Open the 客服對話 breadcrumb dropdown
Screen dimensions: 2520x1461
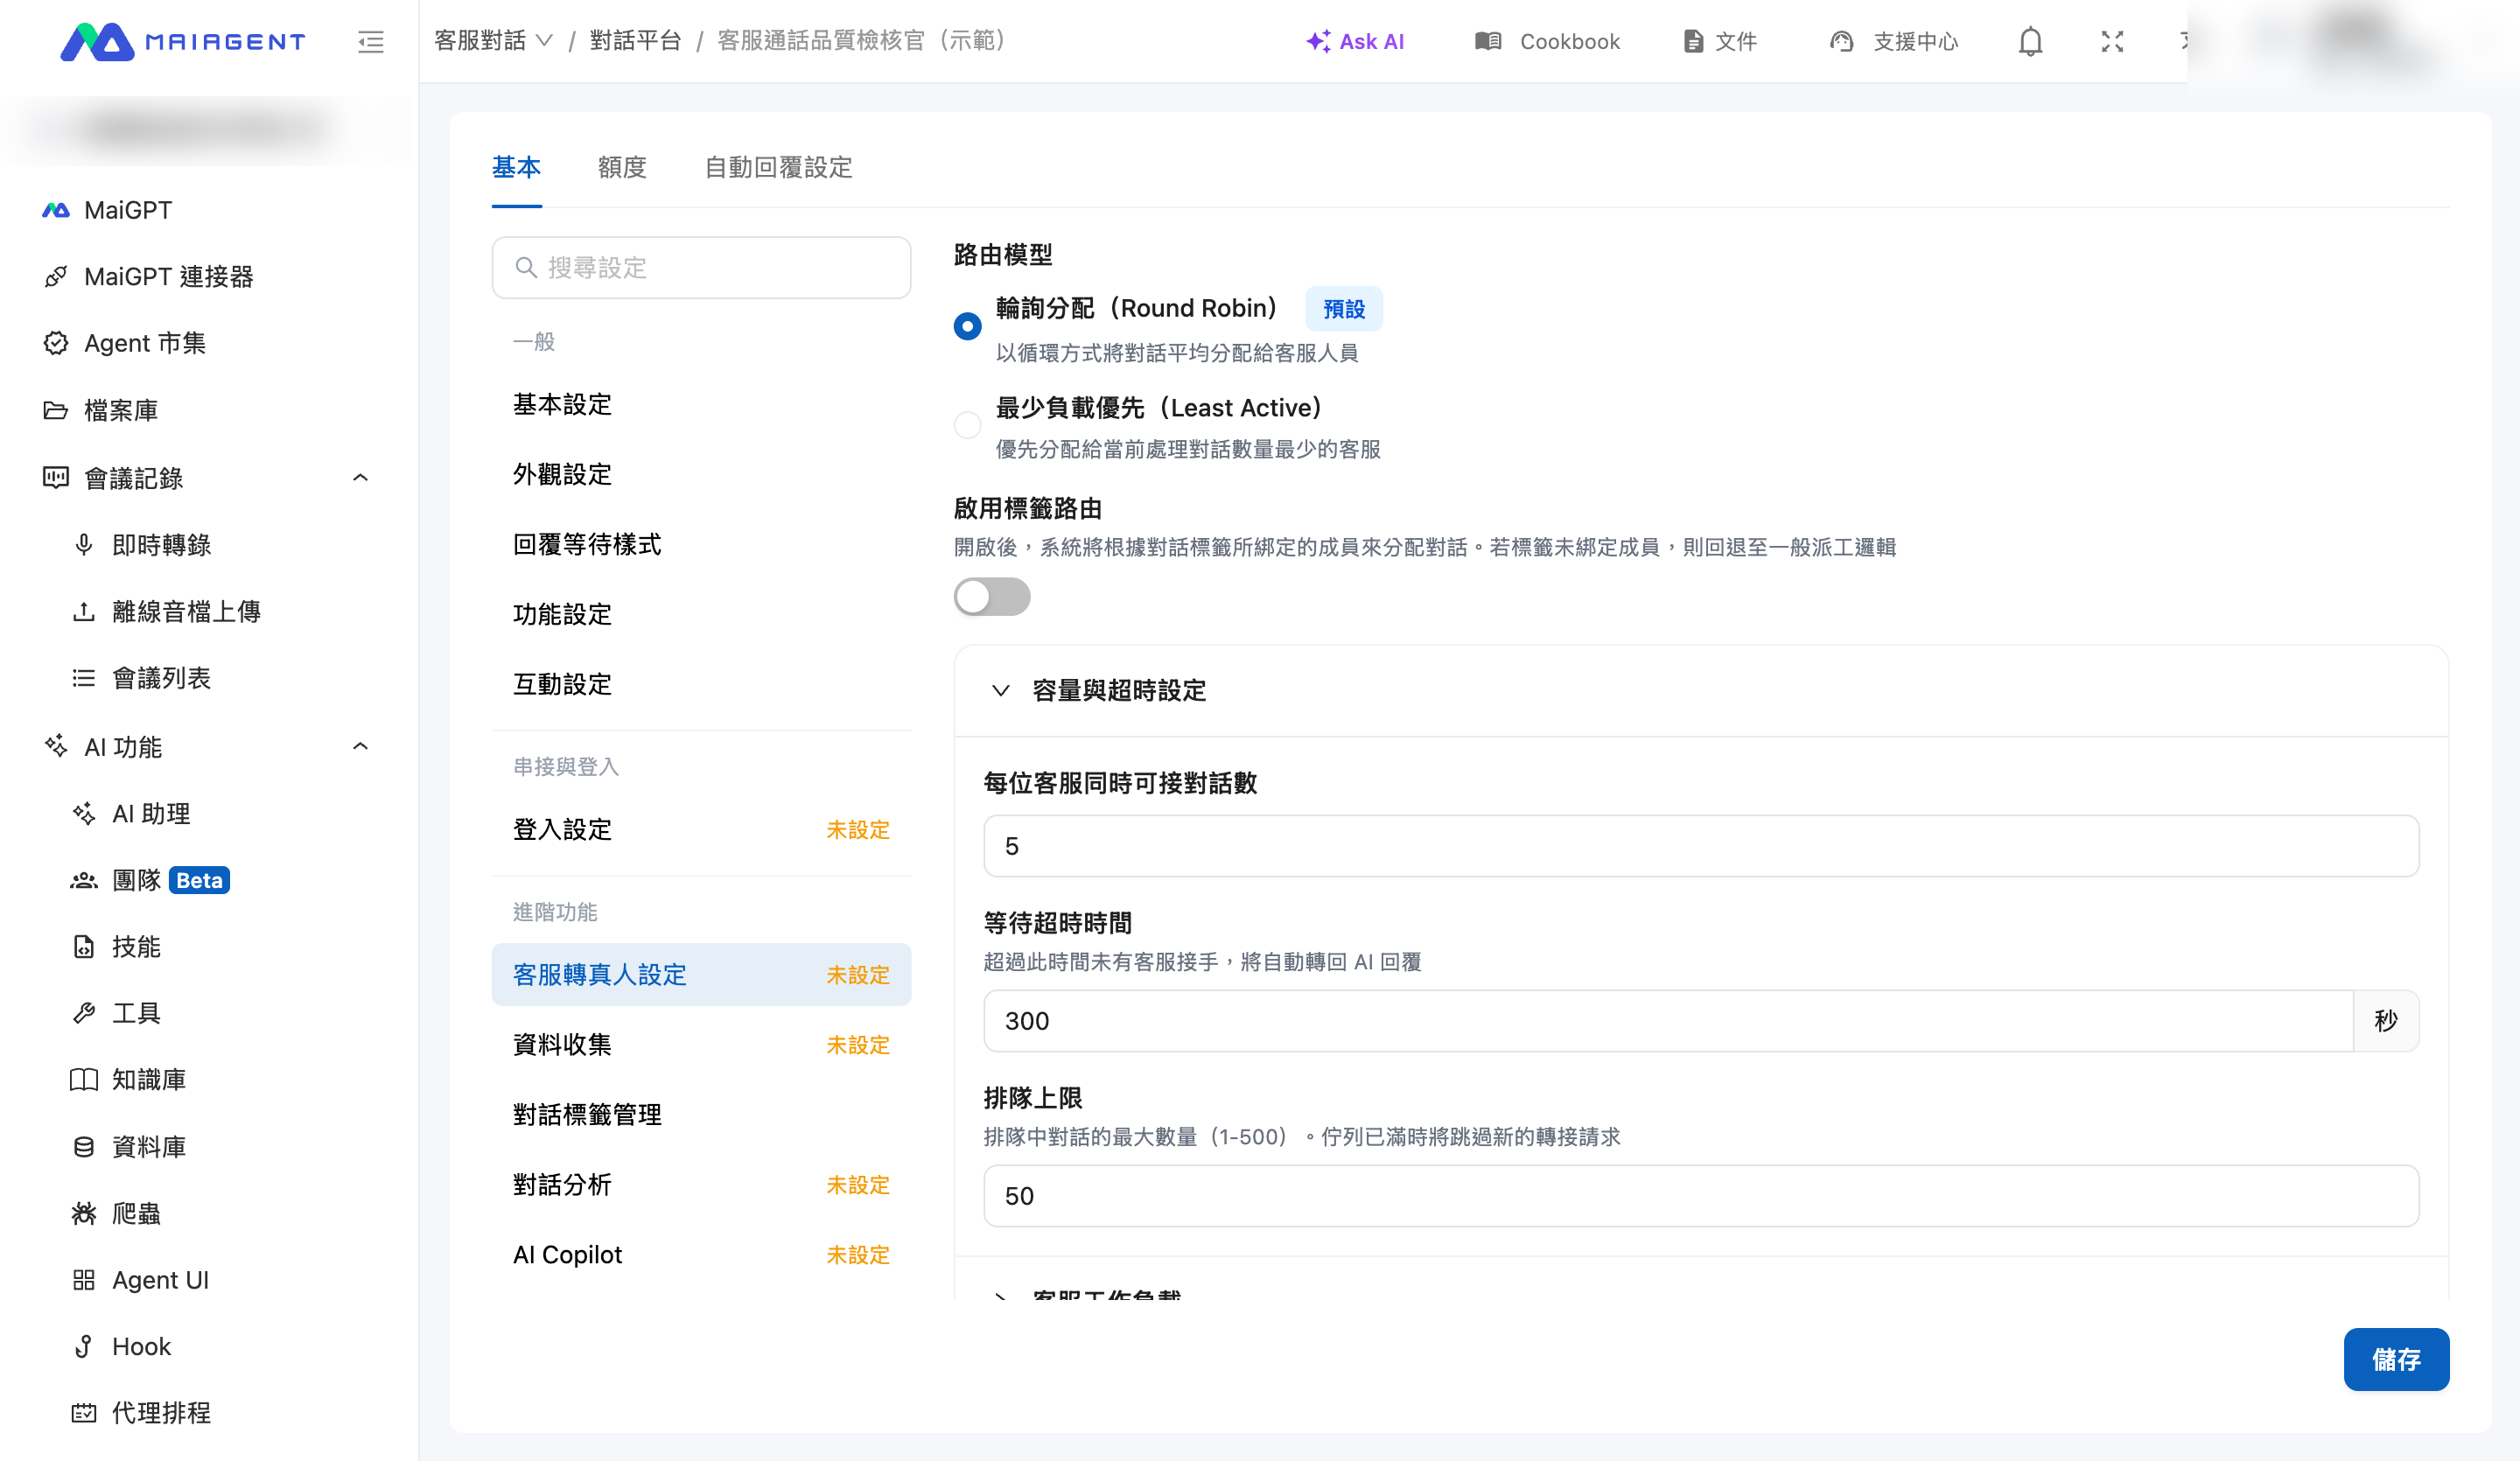tap(493, 41)
